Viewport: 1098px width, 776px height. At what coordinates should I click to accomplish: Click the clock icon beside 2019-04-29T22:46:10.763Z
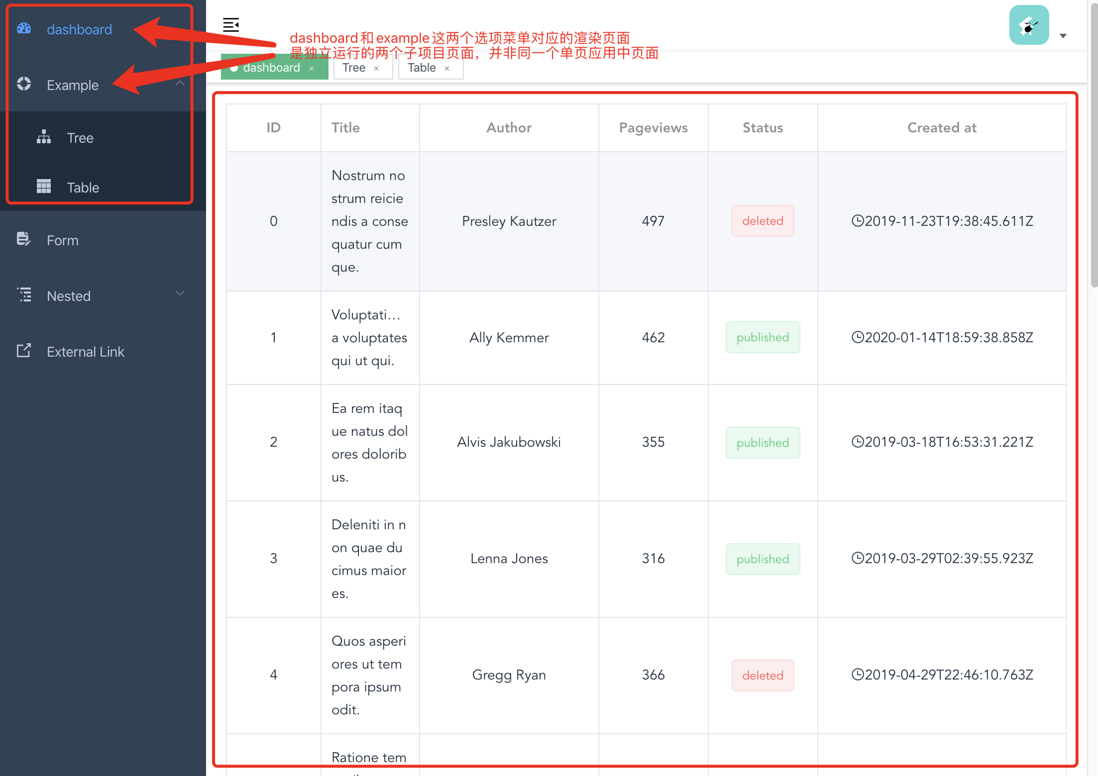857,674
